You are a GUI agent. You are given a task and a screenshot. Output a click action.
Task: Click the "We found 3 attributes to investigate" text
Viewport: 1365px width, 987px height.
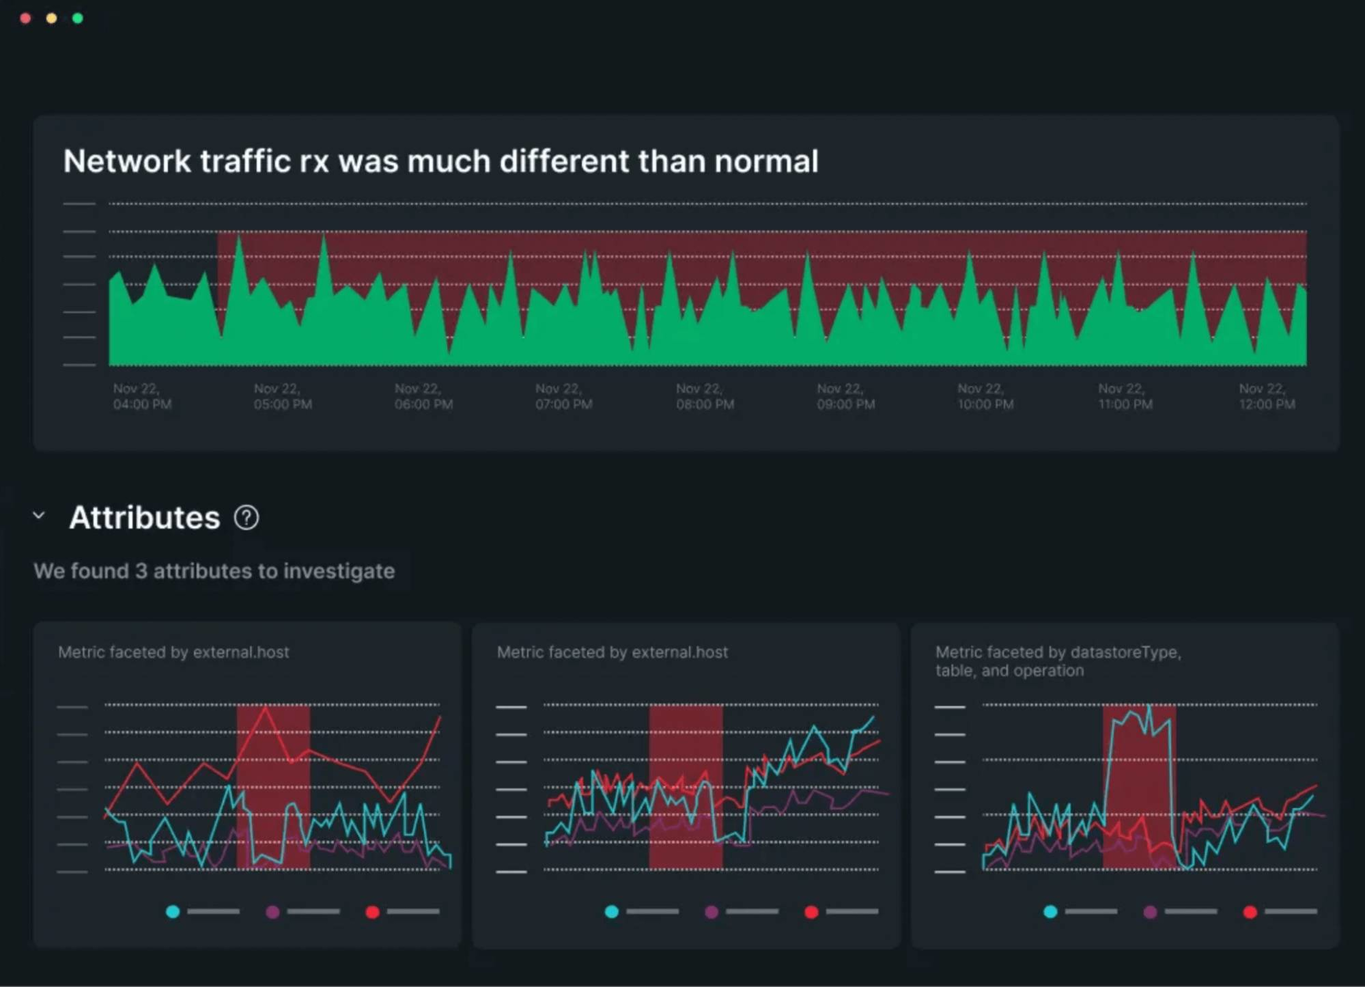point(214,571)
